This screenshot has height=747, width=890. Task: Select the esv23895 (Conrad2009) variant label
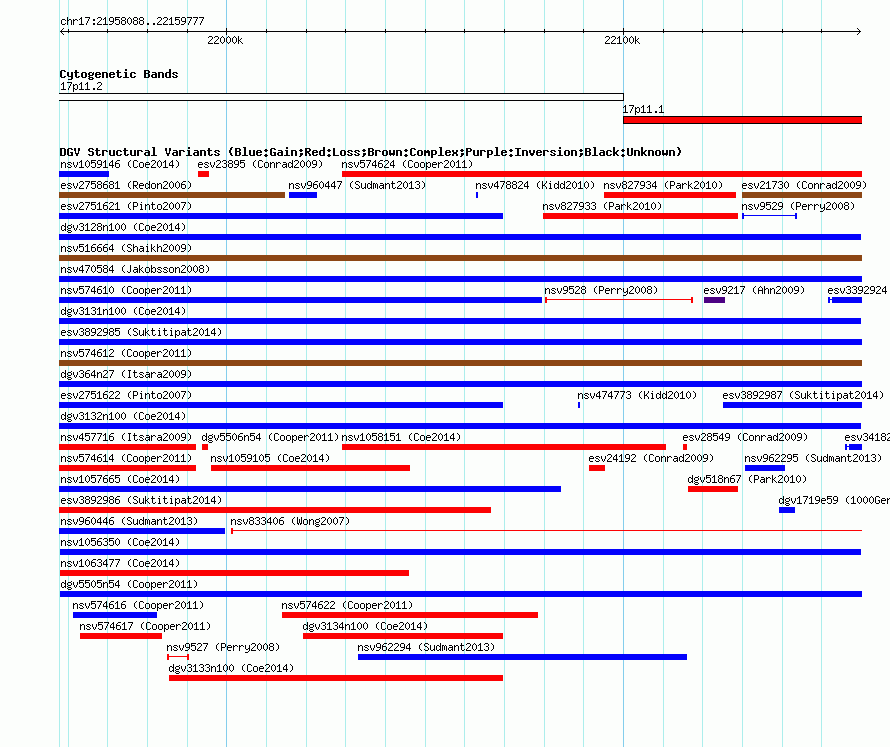pos(260,165)
